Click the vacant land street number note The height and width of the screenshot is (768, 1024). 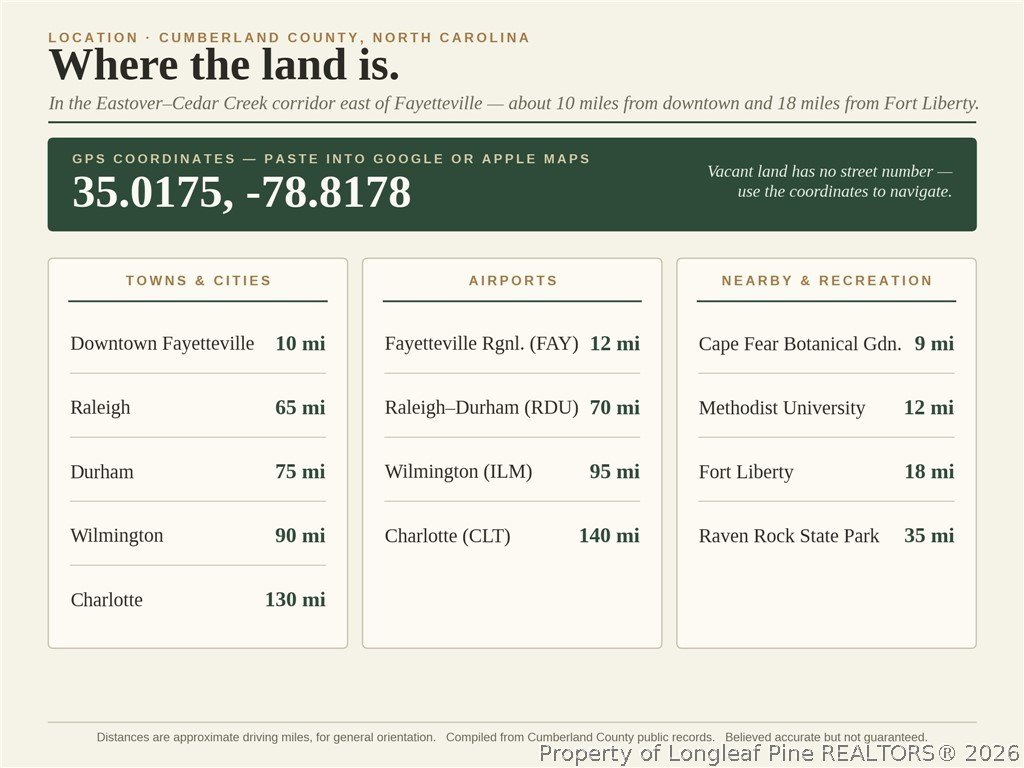[829, 182]
